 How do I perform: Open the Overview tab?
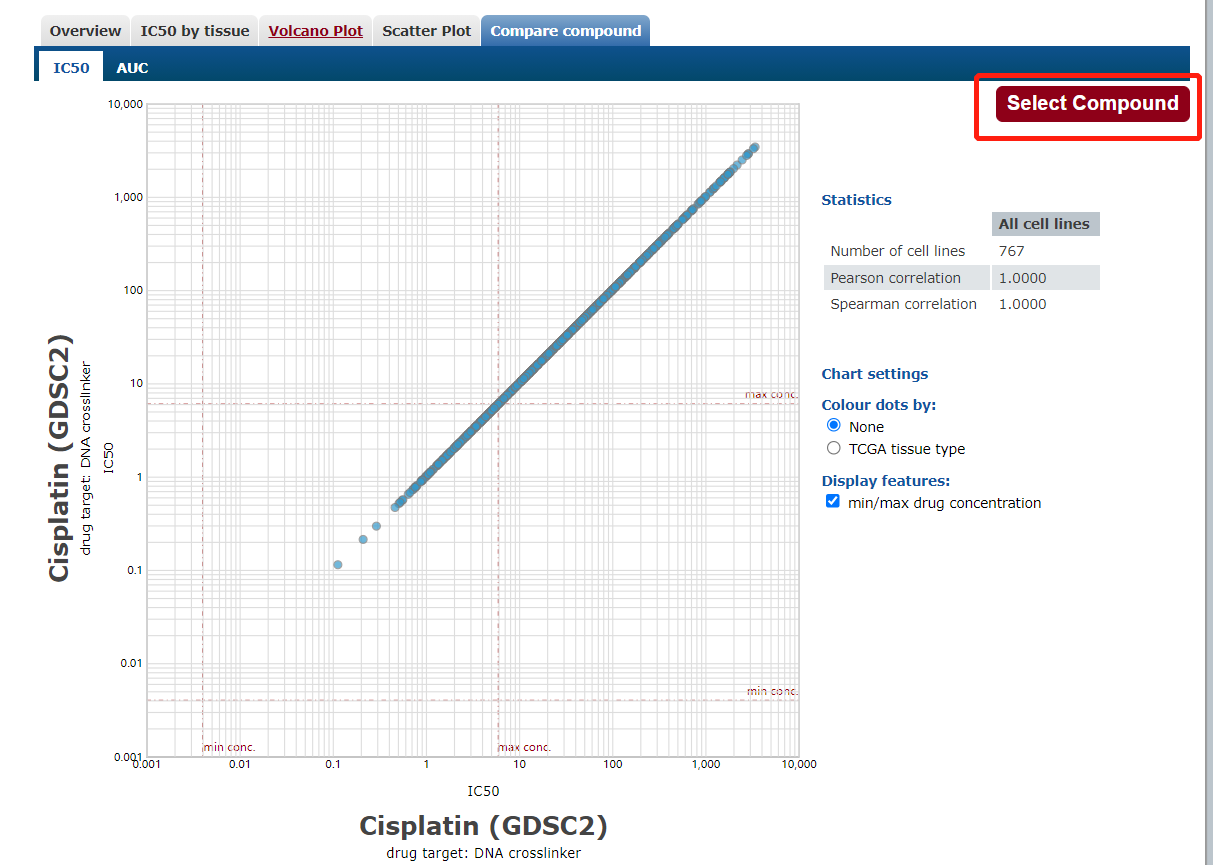click(x=85, y=31)
